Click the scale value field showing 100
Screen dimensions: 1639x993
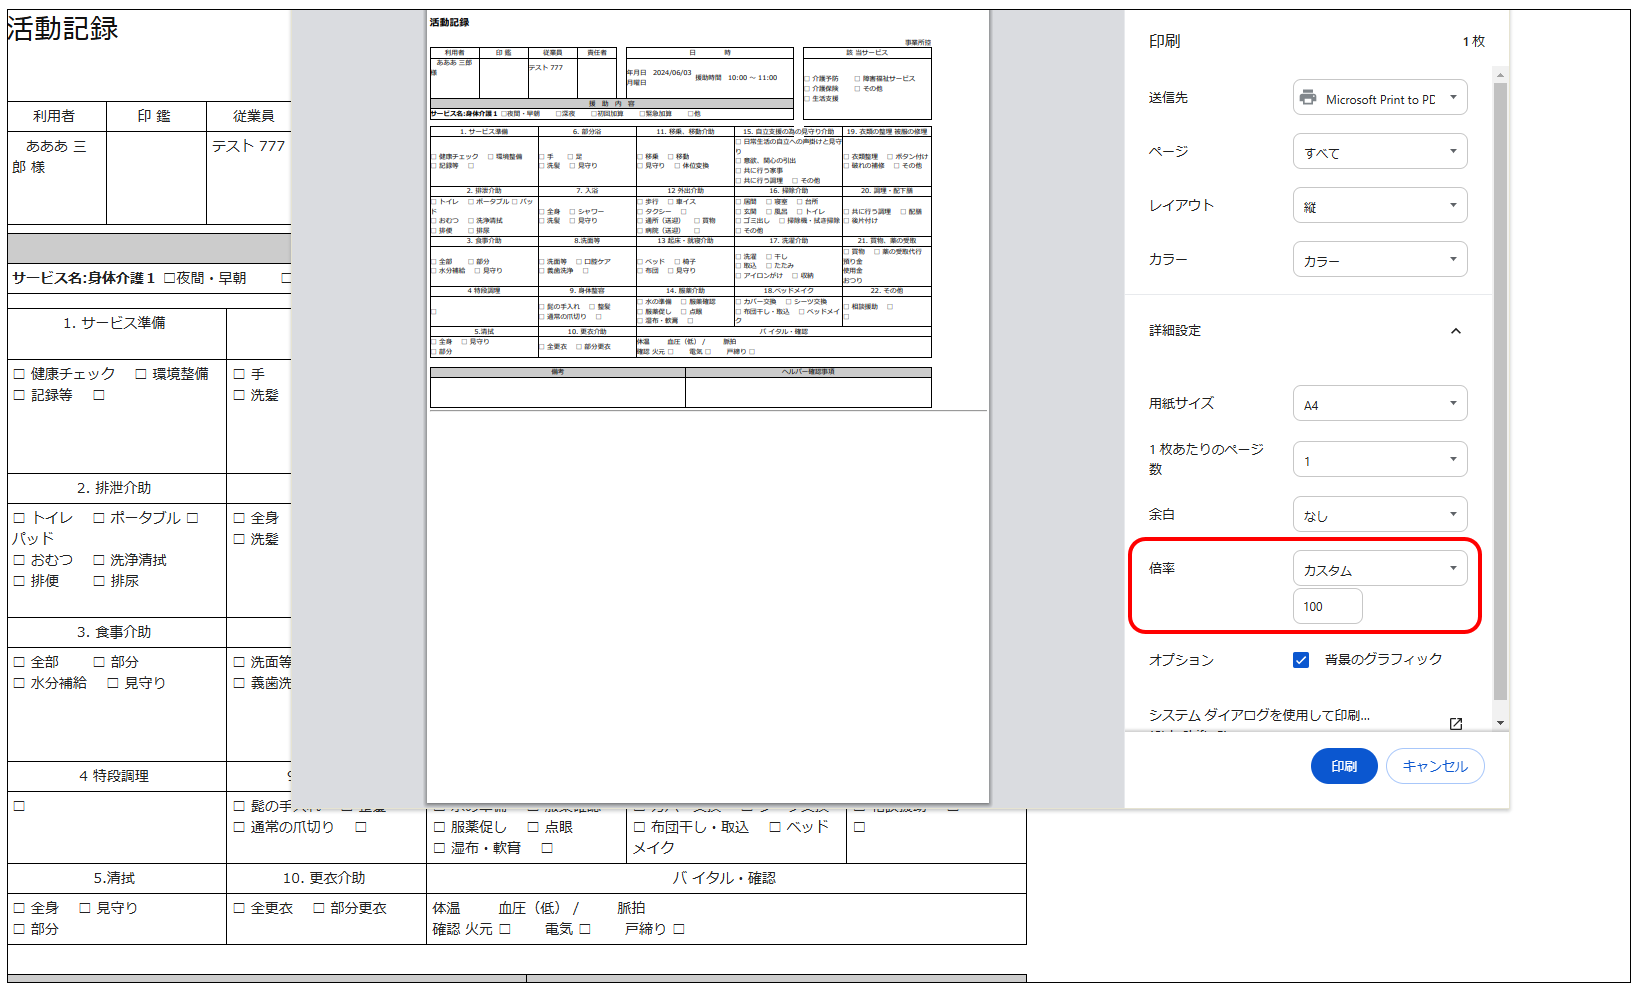click(1327, 607)
